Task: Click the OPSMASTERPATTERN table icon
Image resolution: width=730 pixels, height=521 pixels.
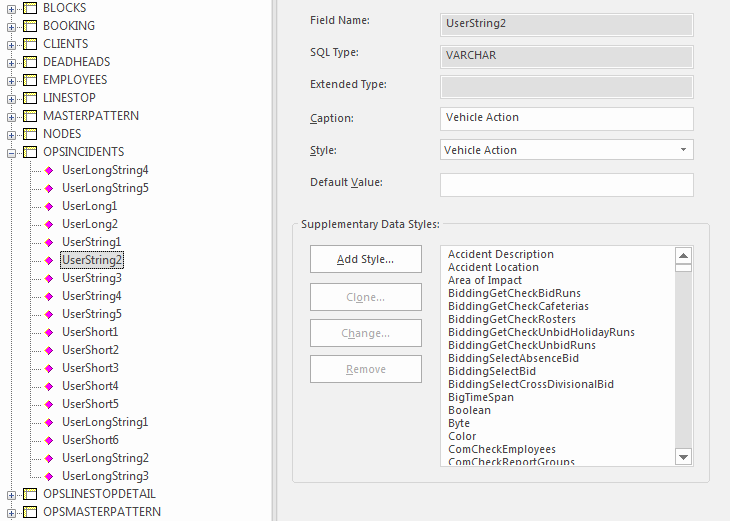Action: click(x=30, y=512)
